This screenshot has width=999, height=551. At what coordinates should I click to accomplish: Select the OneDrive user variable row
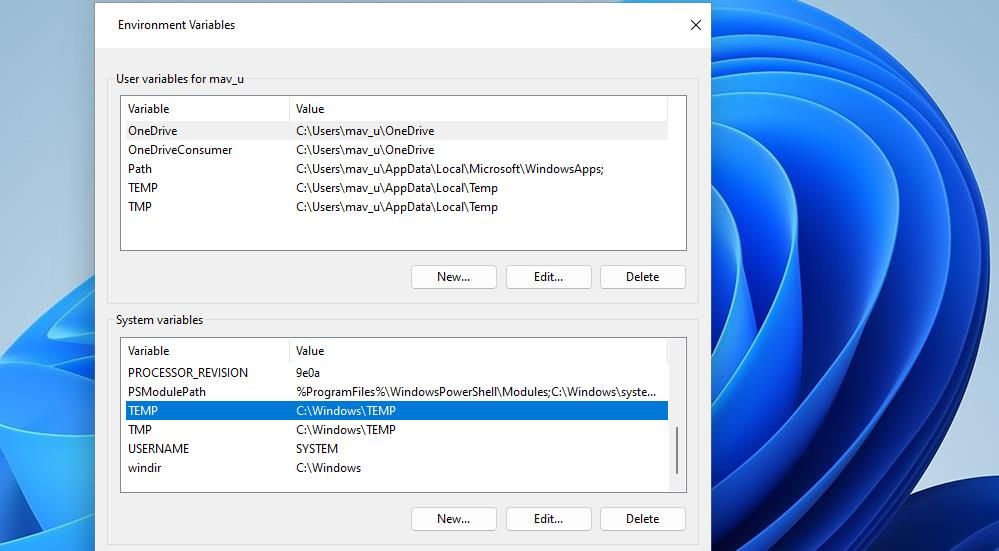click(x=152, y=131)
